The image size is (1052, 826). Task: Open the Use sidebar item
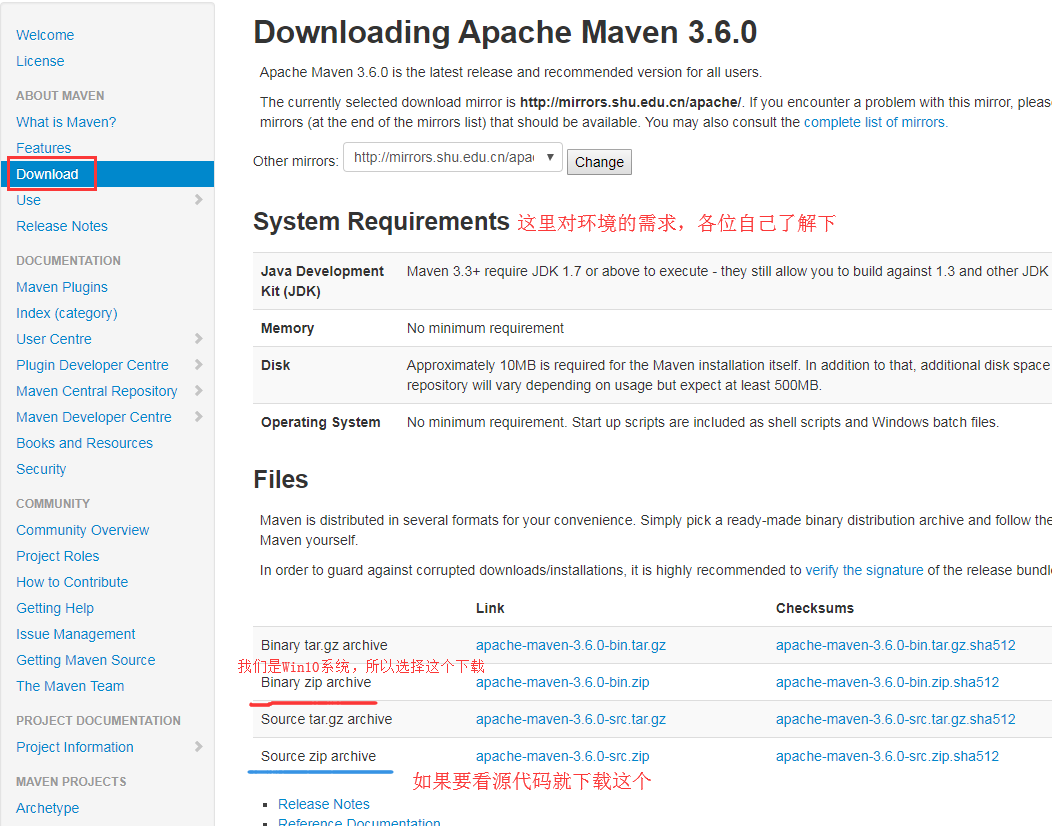[28, 200]
